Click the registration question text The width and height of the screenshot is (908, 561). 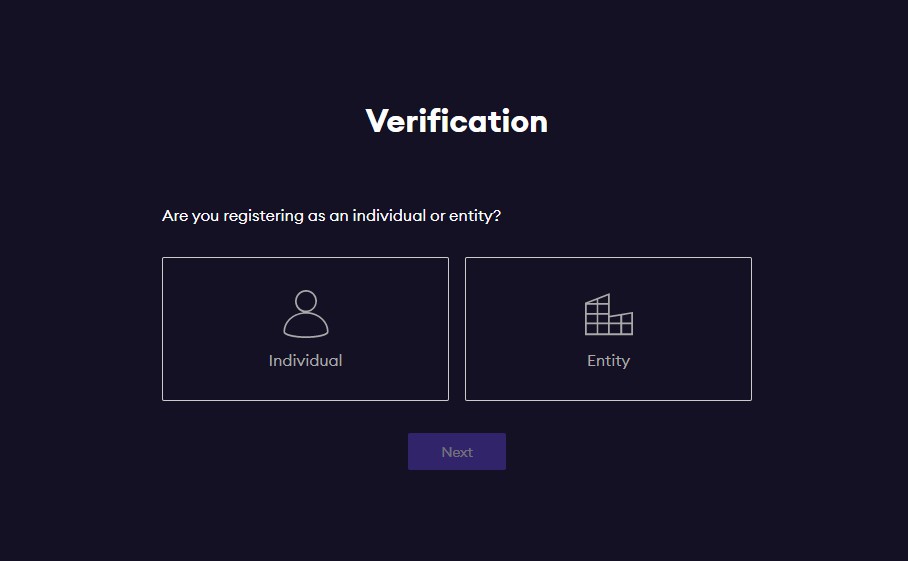coord(331,216)
